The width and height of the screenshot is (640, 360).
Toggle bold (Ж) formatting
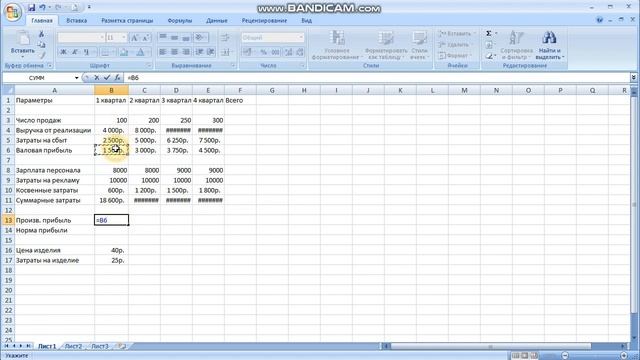pyautogui.click(x=63, y=52)
